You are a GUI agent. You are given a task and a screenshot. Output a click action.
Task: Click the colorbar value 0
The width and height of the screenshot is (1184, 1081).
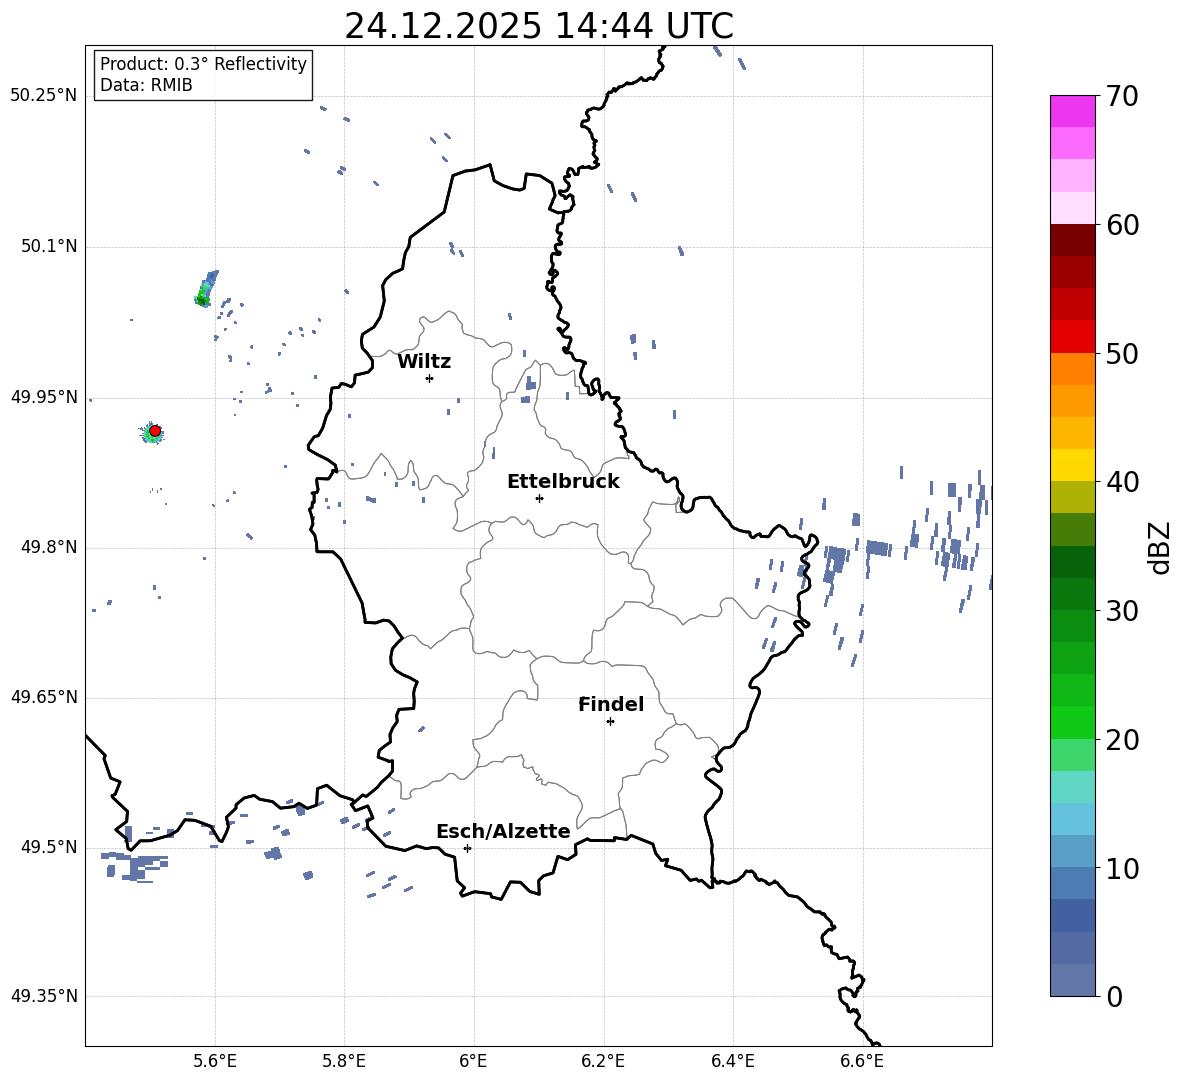pyautogui.click(x=1115, y=996)
